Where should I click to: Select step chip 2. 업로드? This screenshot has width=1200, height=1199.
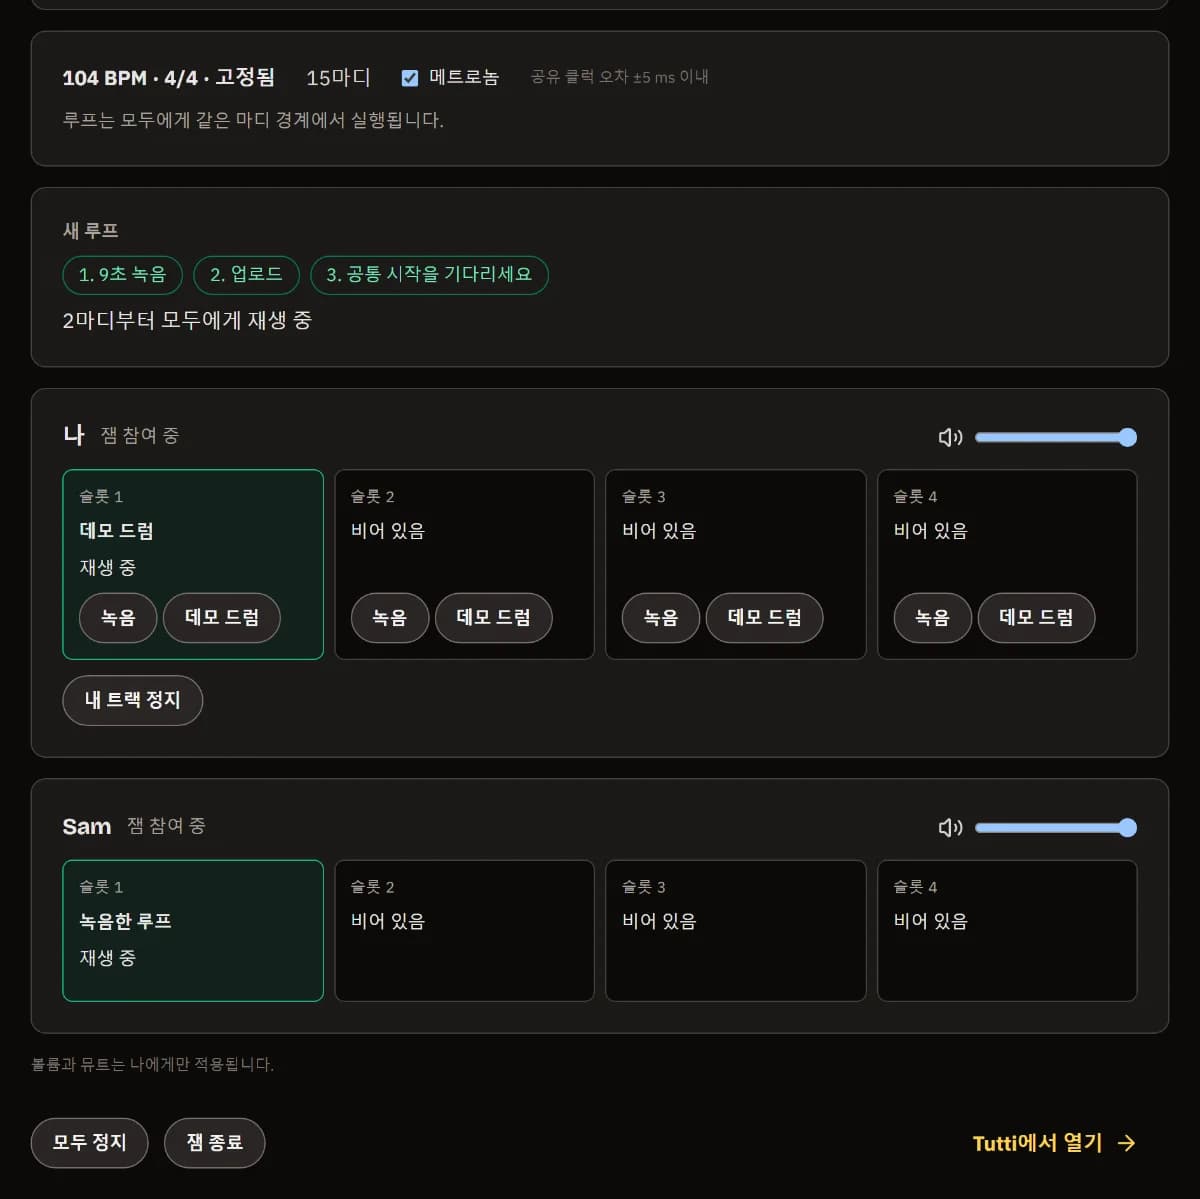246,275
